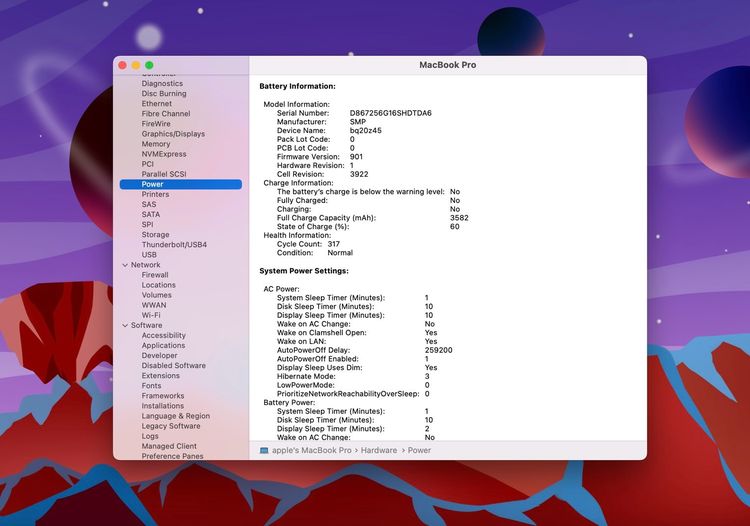
Task: Open Printers in the sidebar
Action: pyautogui.click(x=155, y=194)
